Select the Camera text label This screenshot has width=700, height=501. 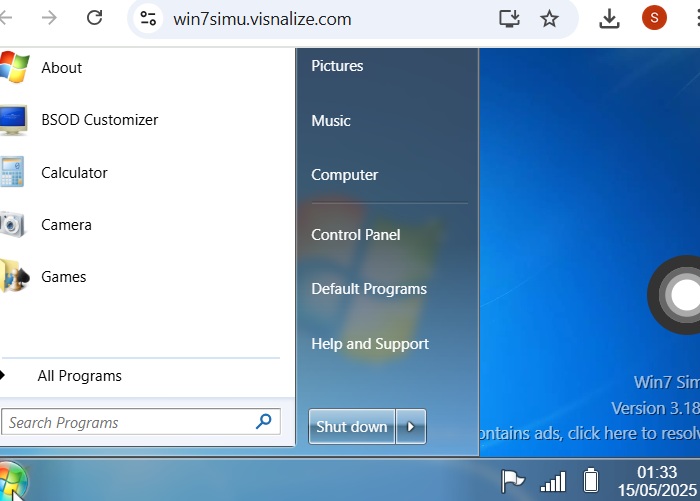(66, 225)
